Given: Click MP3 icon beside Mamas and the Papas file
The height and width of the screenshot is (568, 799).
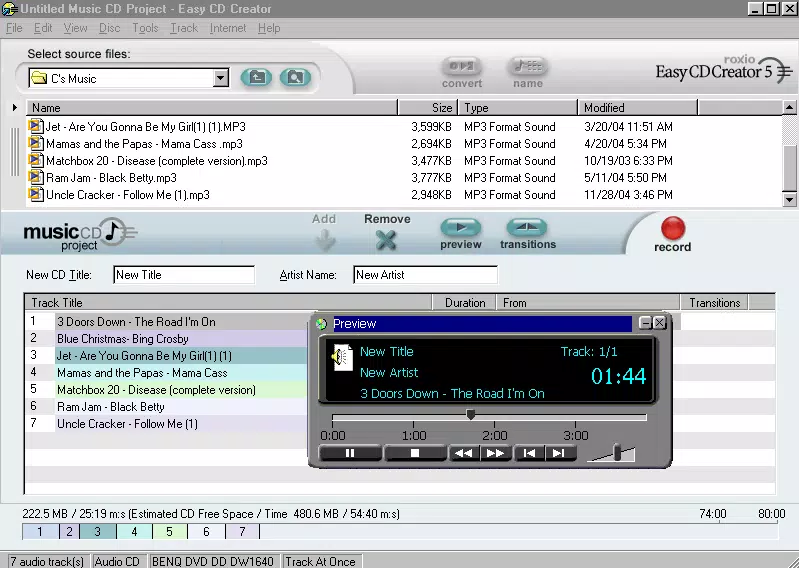Looking at the screenshot, I should (36, 143).
